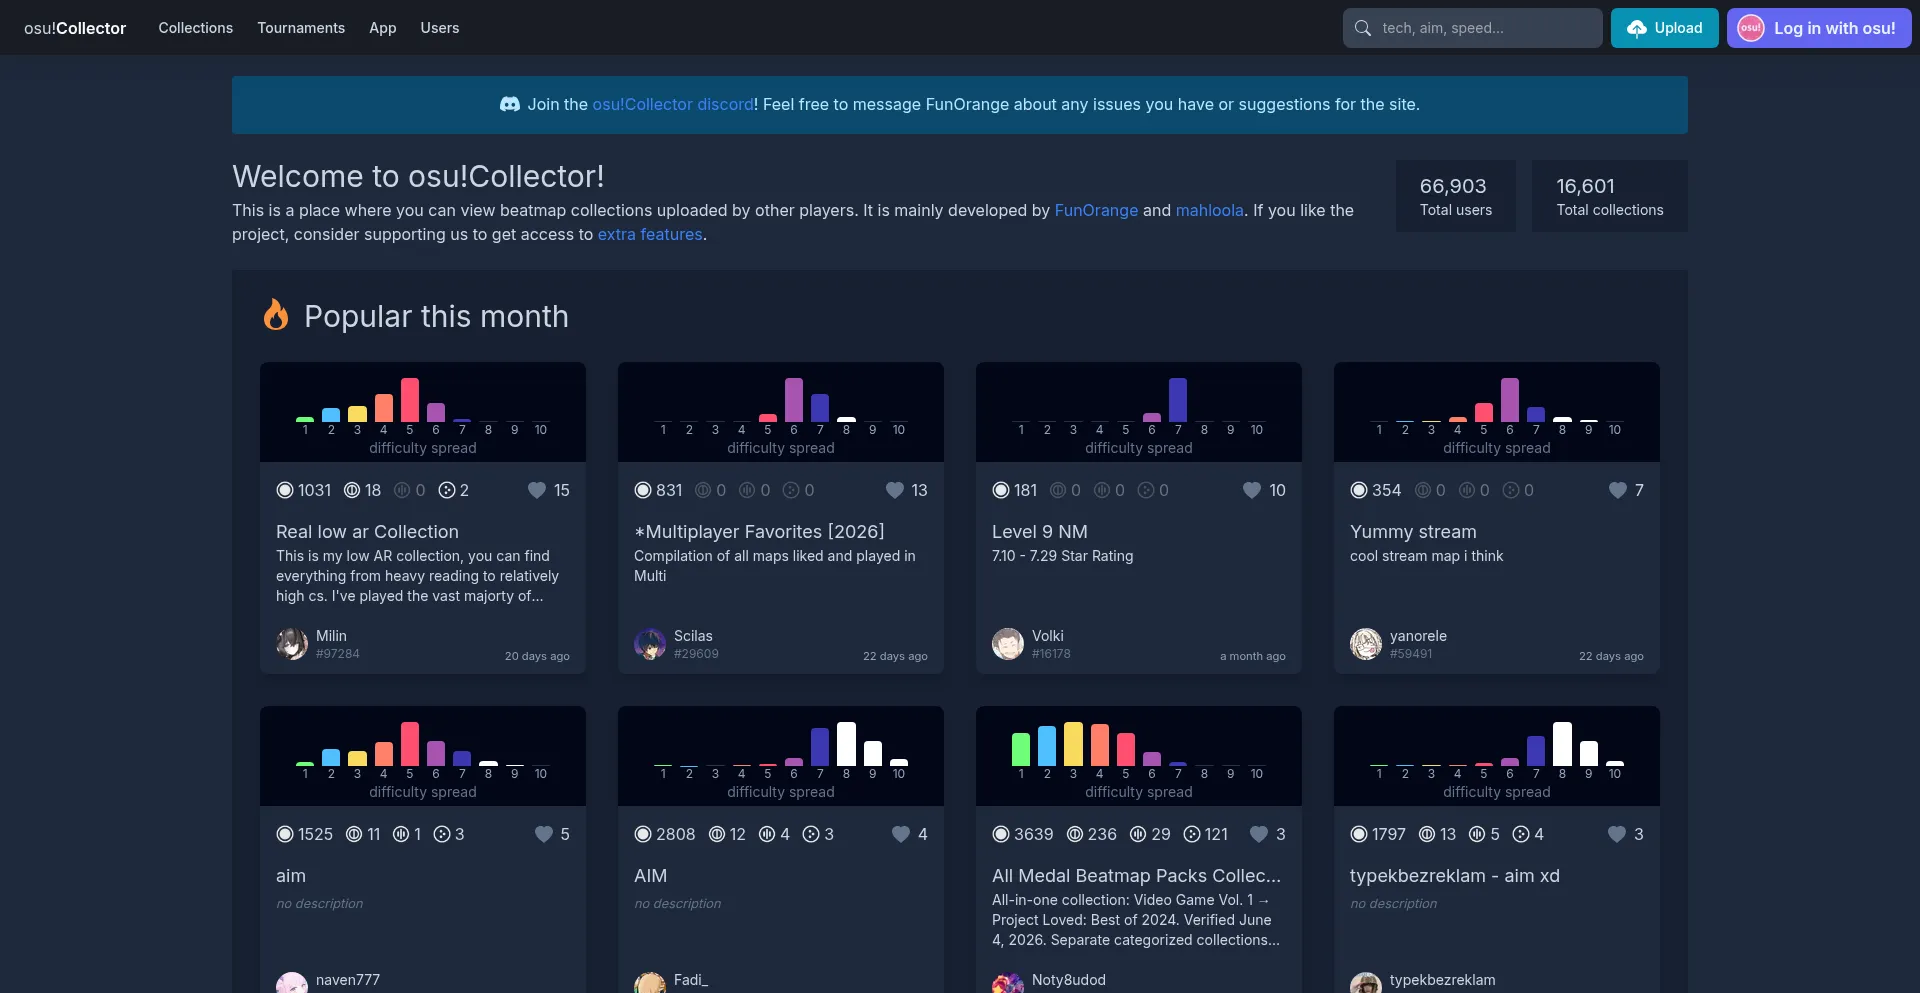Screen dimensions: 1920x993
Task: Click Volki's avatar
Action: click(x=1008, y=644)
